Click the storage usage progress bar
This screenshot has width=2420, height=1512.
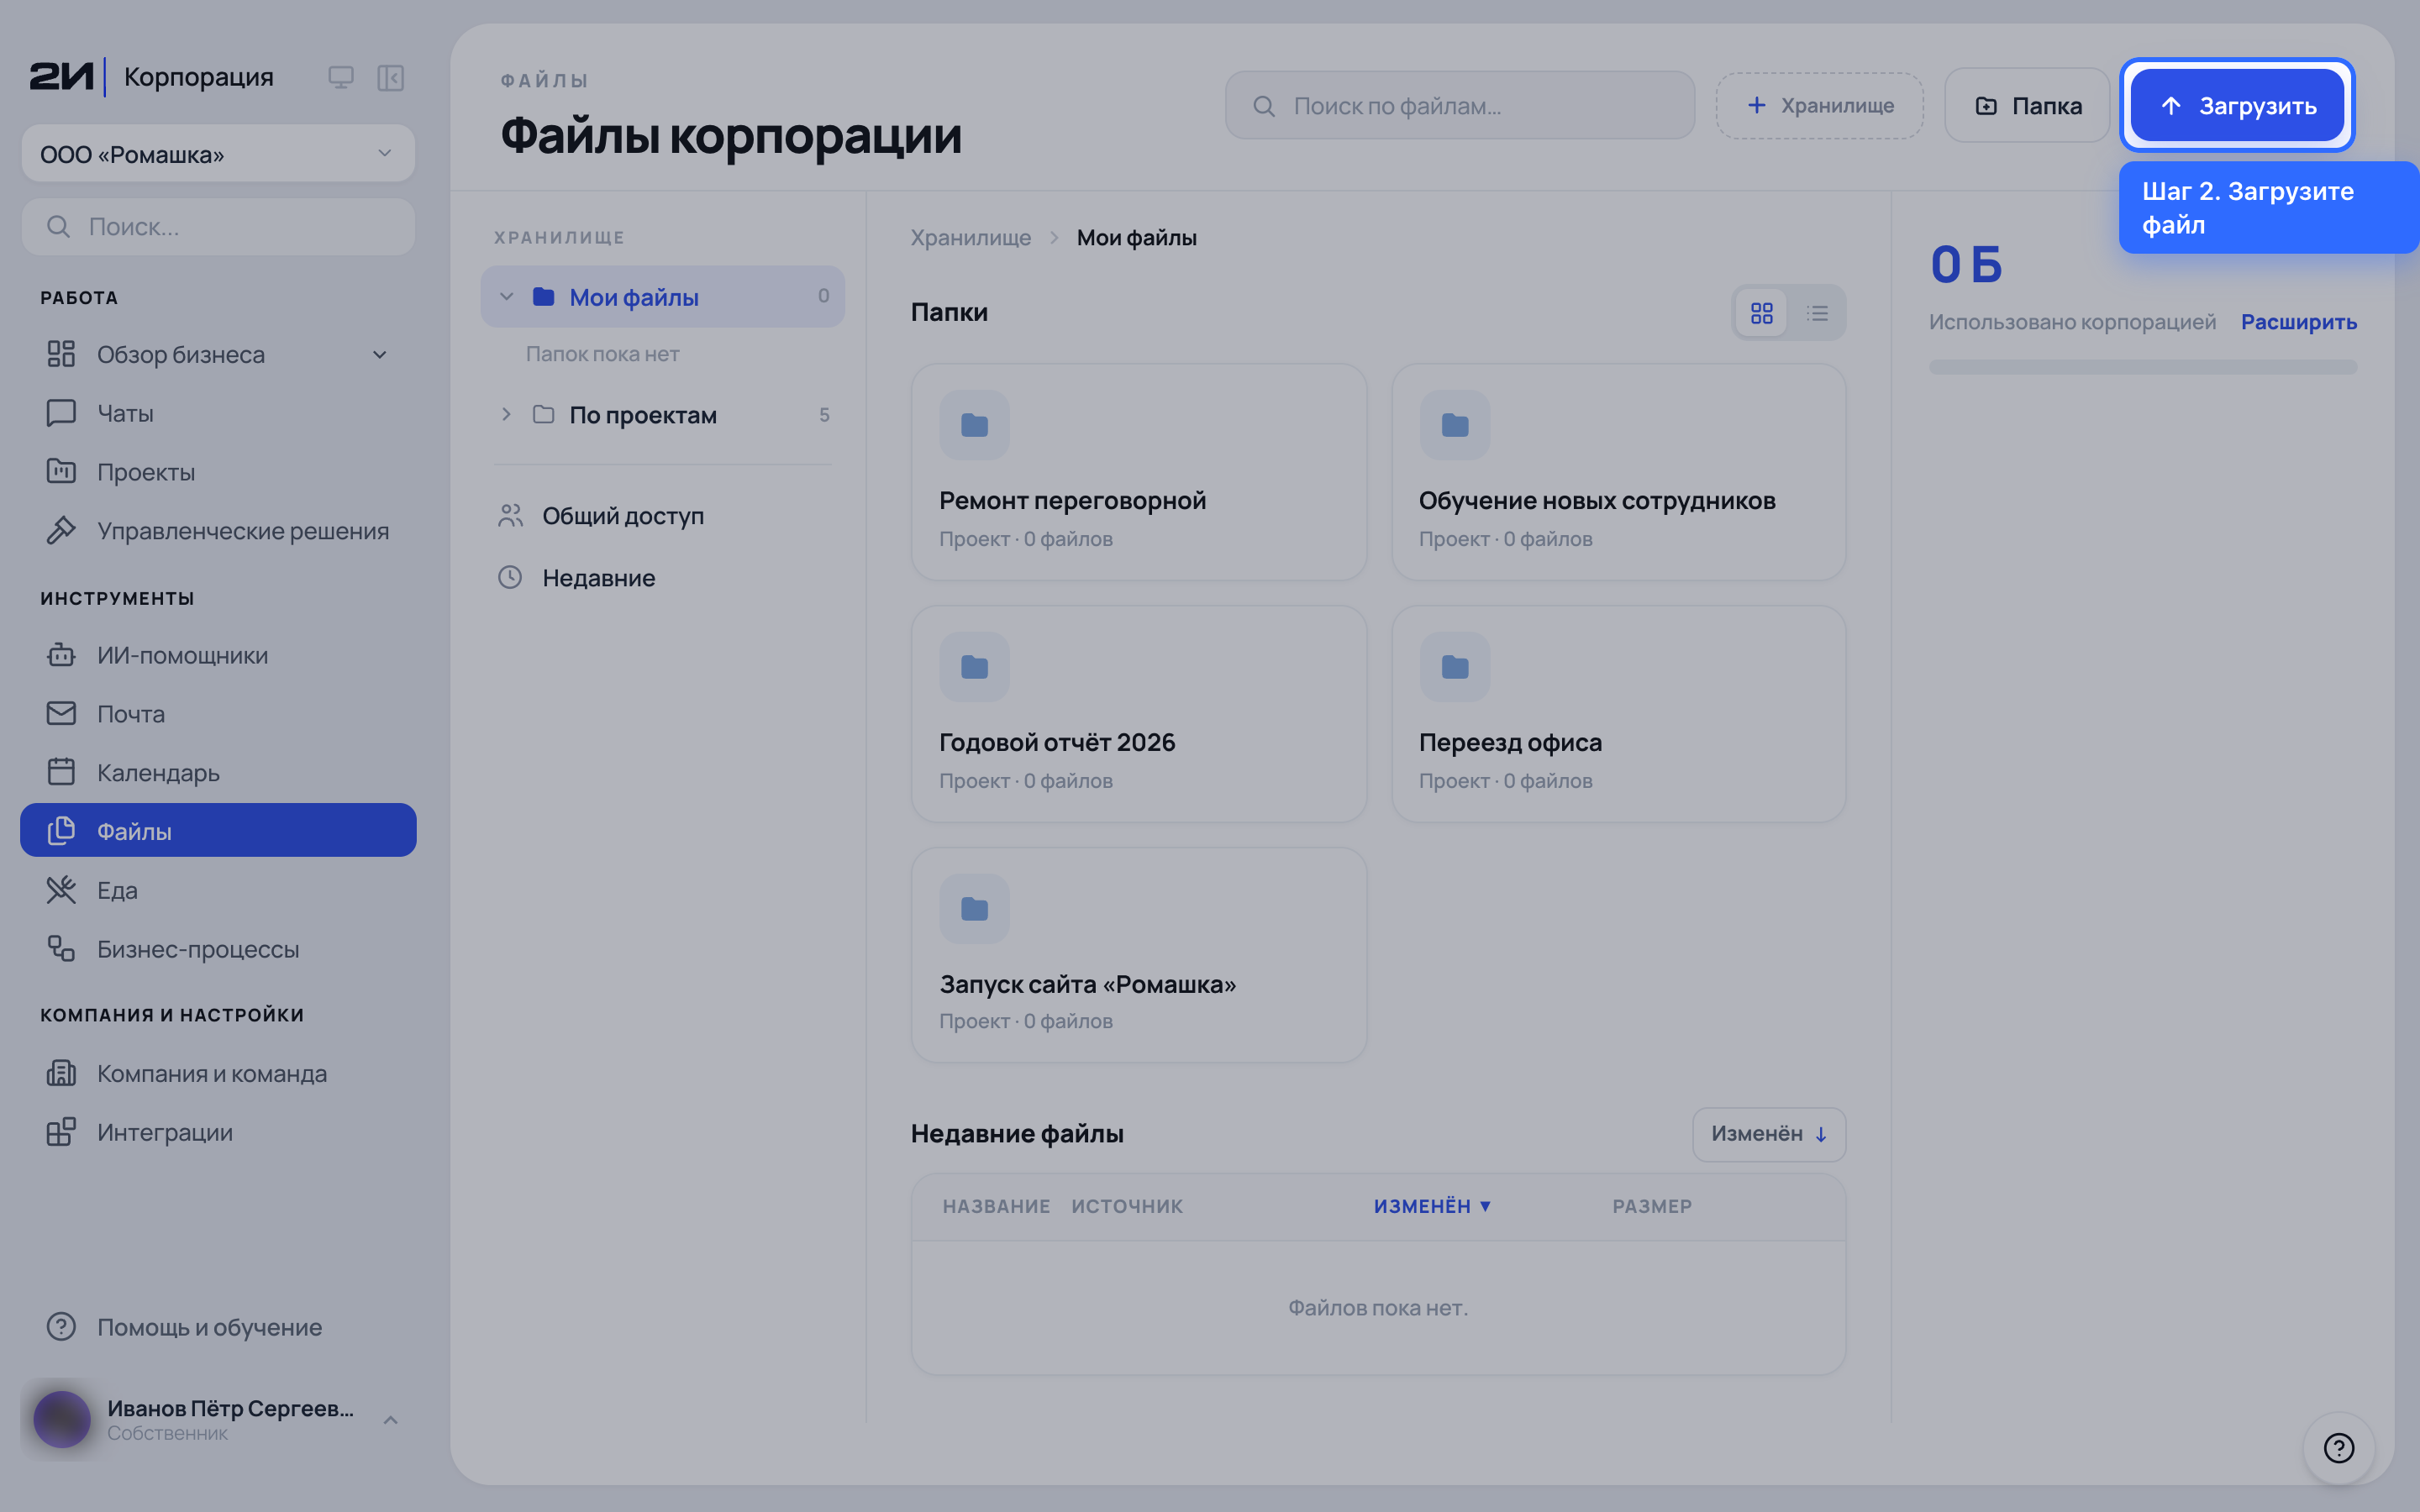click(x=2142, y=367)
